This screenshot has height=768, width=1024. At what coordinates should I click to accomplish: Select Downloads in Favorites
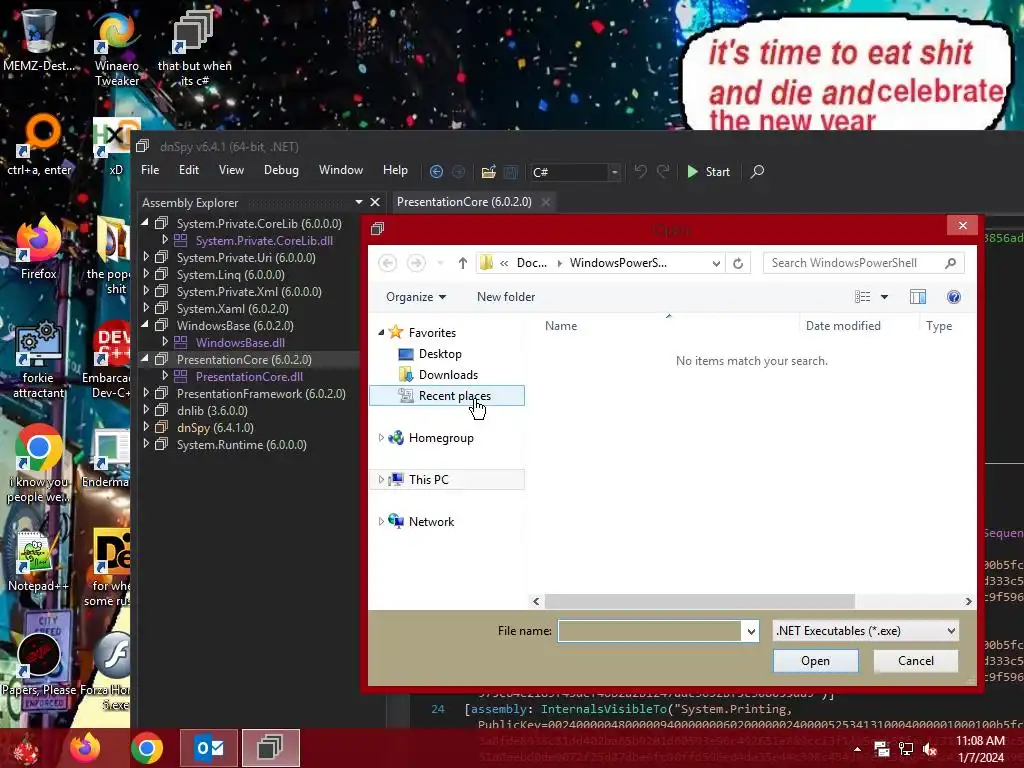tap(448, 374)
